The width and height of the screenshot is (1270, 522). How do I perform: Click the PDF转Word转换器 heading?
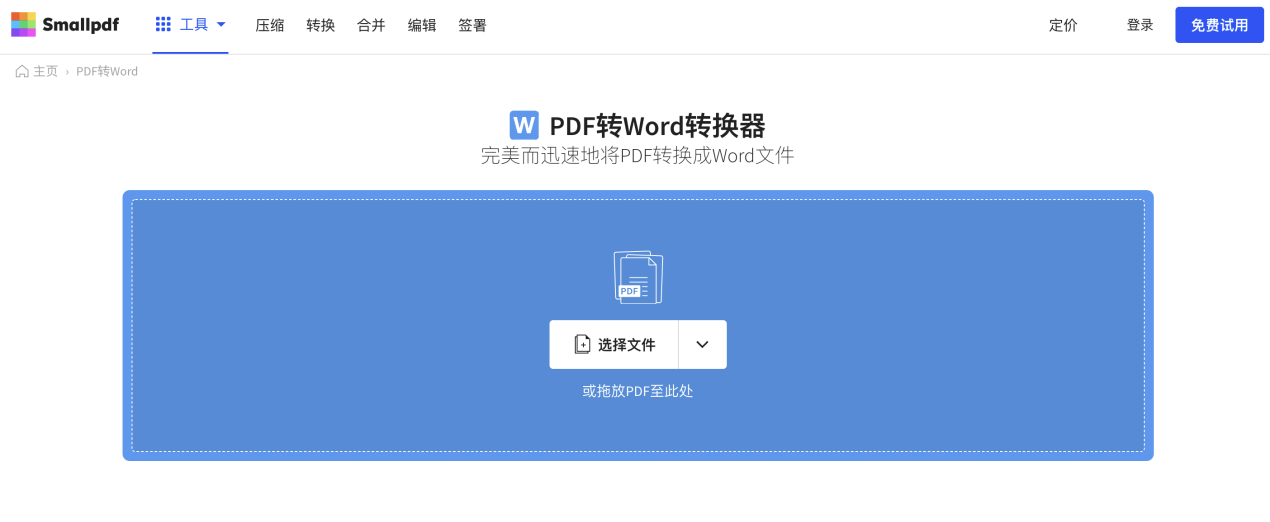[x=657, y=126]
